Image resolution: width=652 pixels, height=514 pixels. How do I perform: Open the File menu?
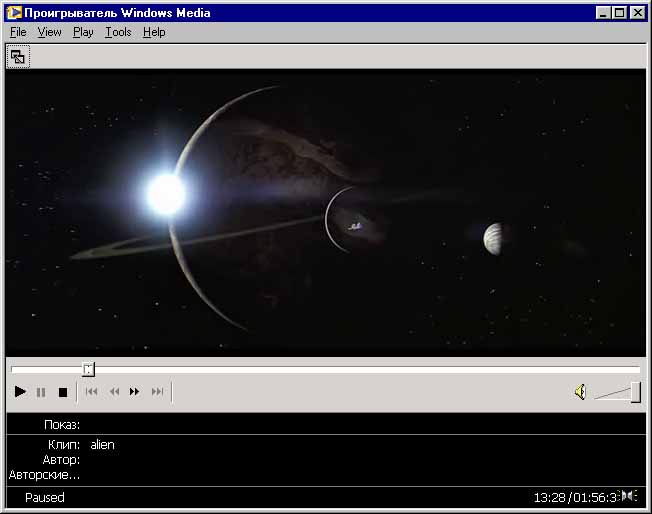[18, 32]
